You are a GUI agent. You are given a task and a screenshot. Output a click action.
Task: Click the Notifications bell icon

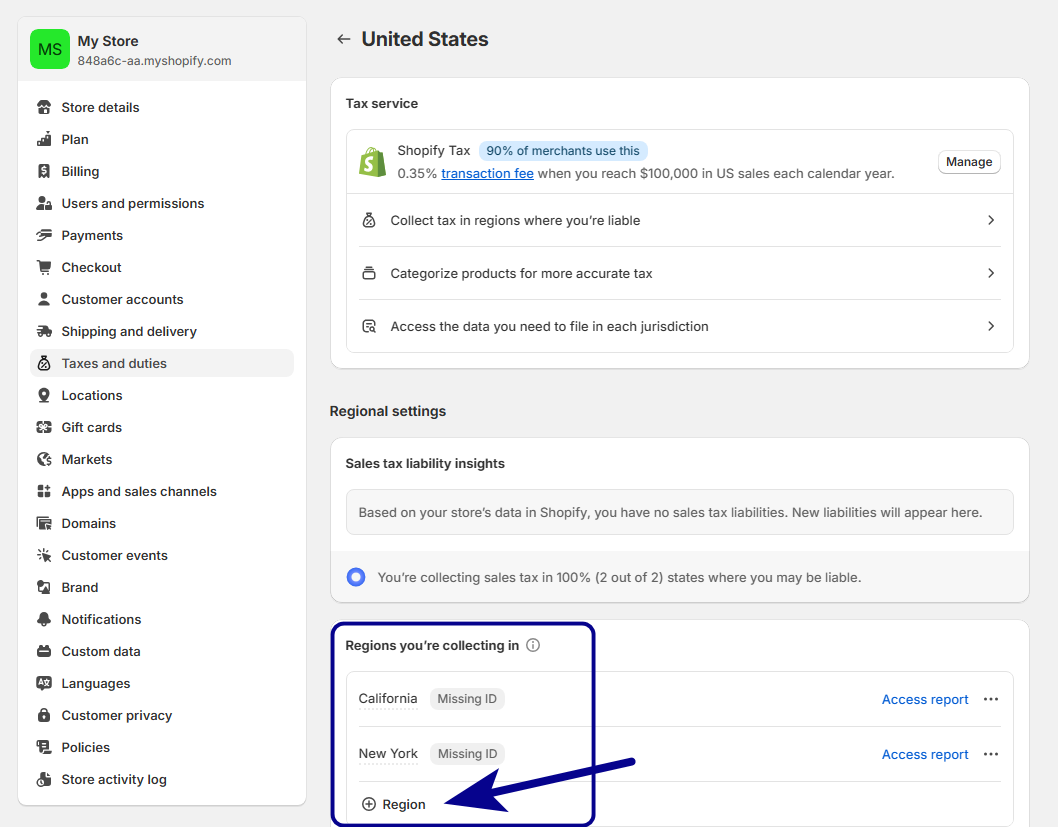click(x=44, y=619)
